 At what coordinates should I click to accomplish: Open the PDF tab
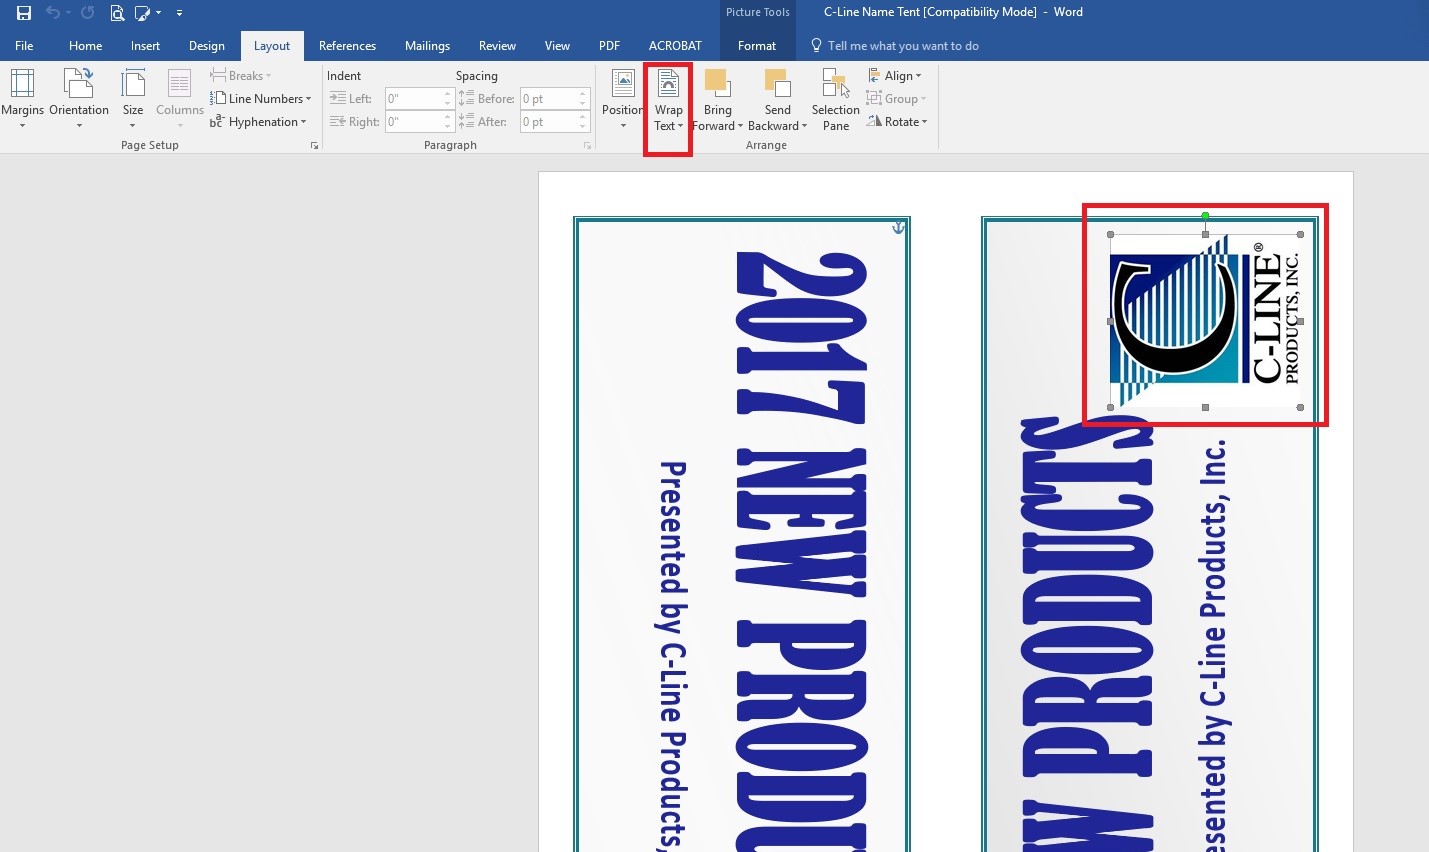click(x=609, y=46)
